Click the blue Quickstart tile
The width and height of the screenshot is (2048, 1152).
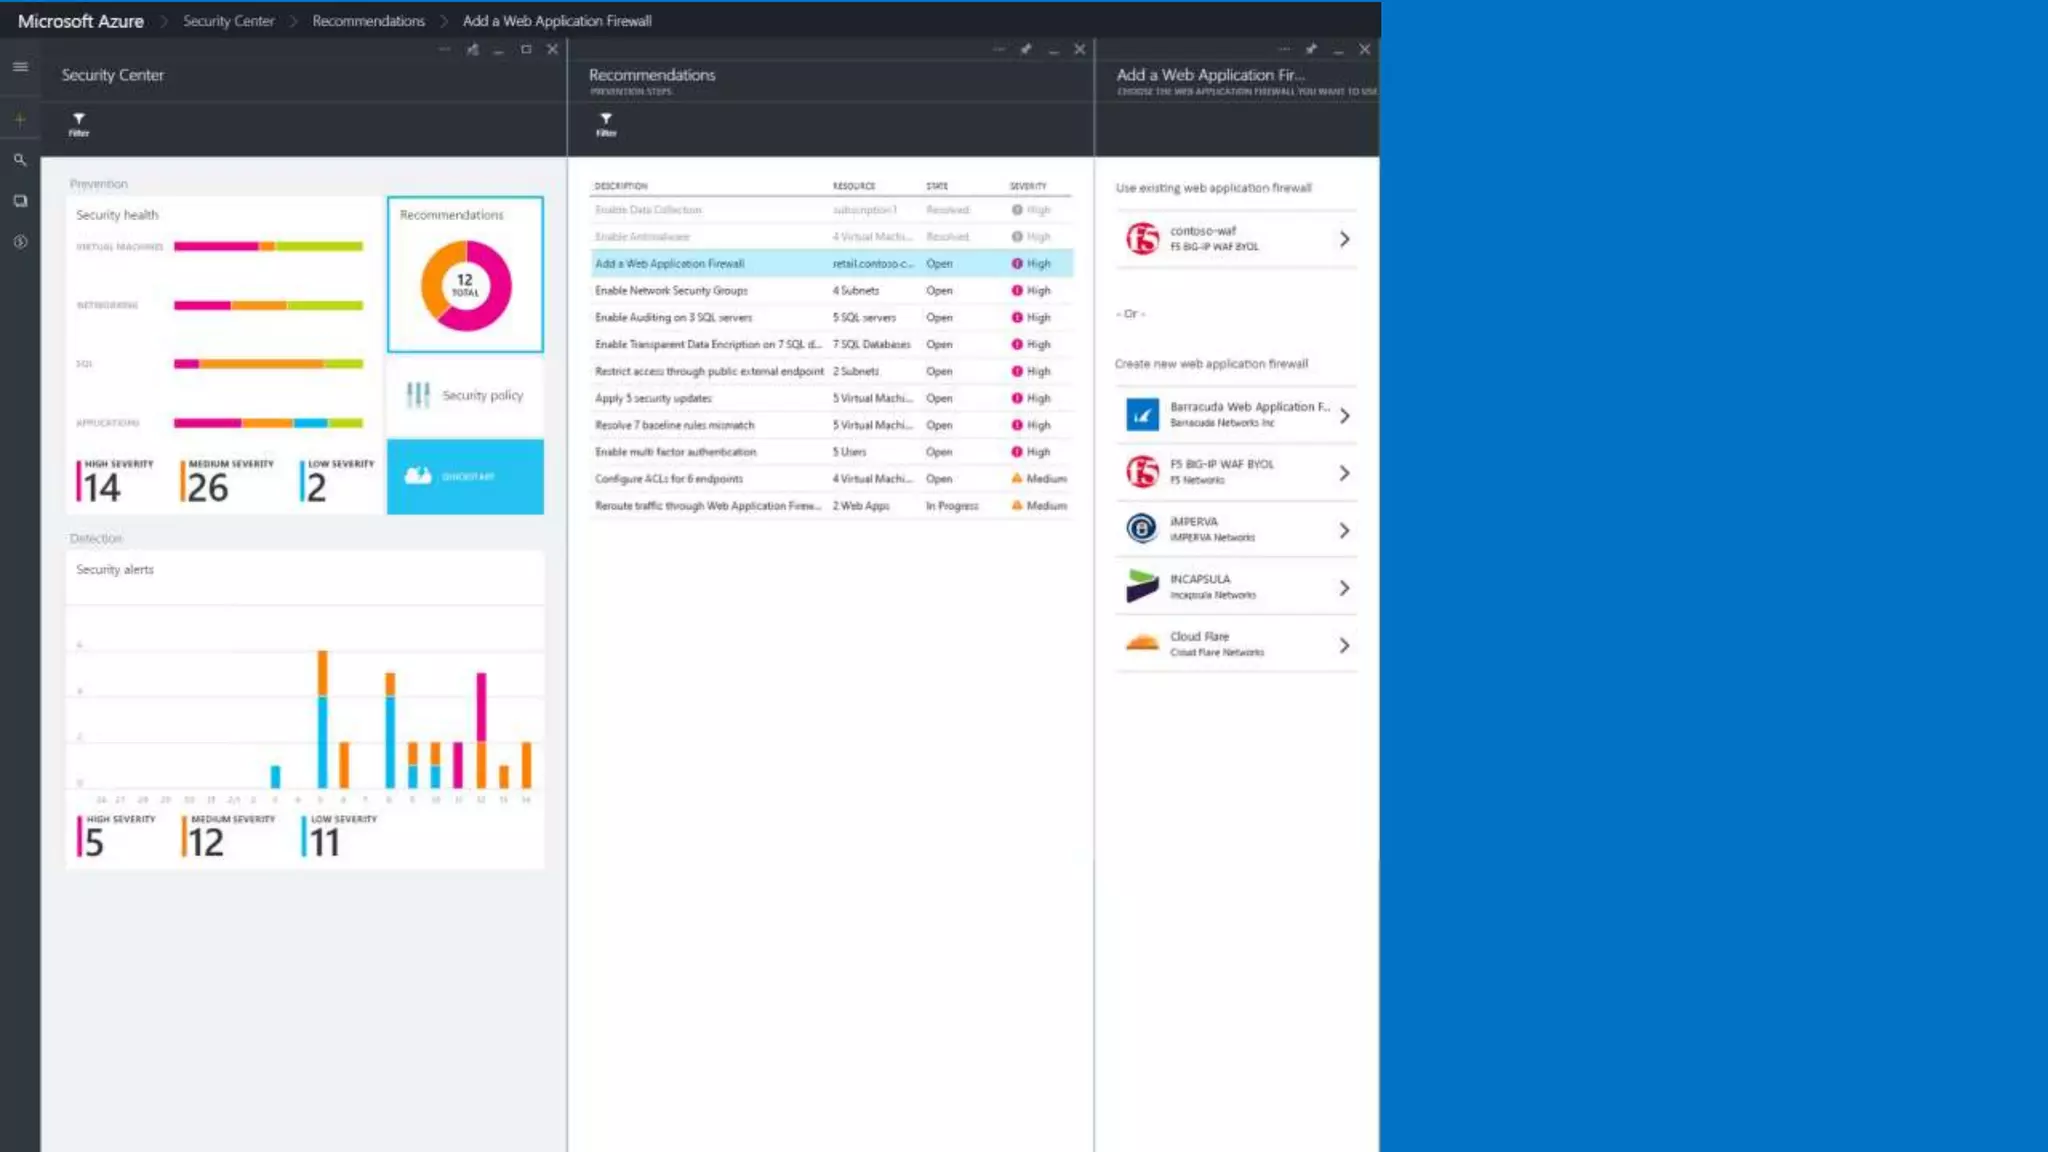pos(465,476)
